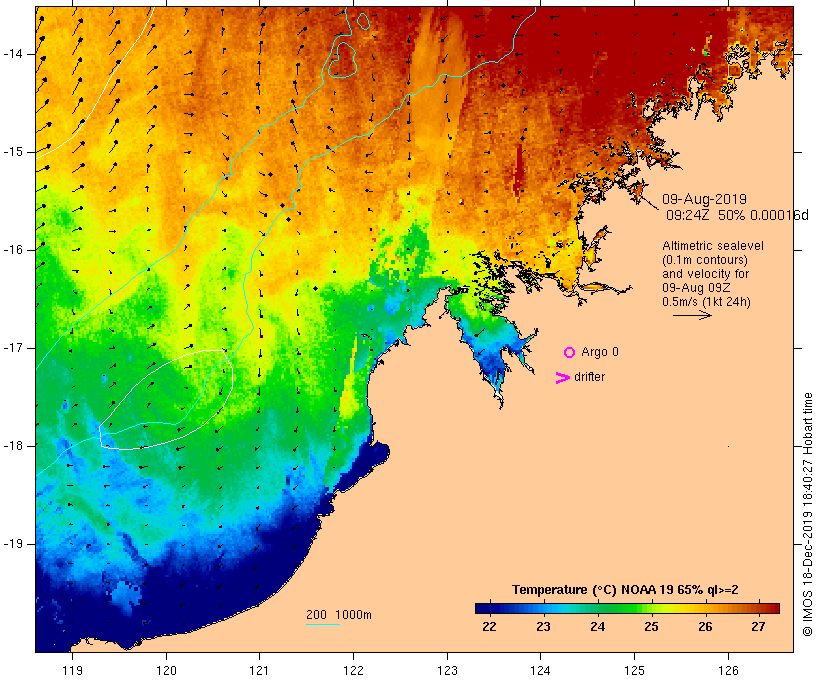Click the latitude axis label -15
This screenshot has width=820, height=680.
point(12,152)
